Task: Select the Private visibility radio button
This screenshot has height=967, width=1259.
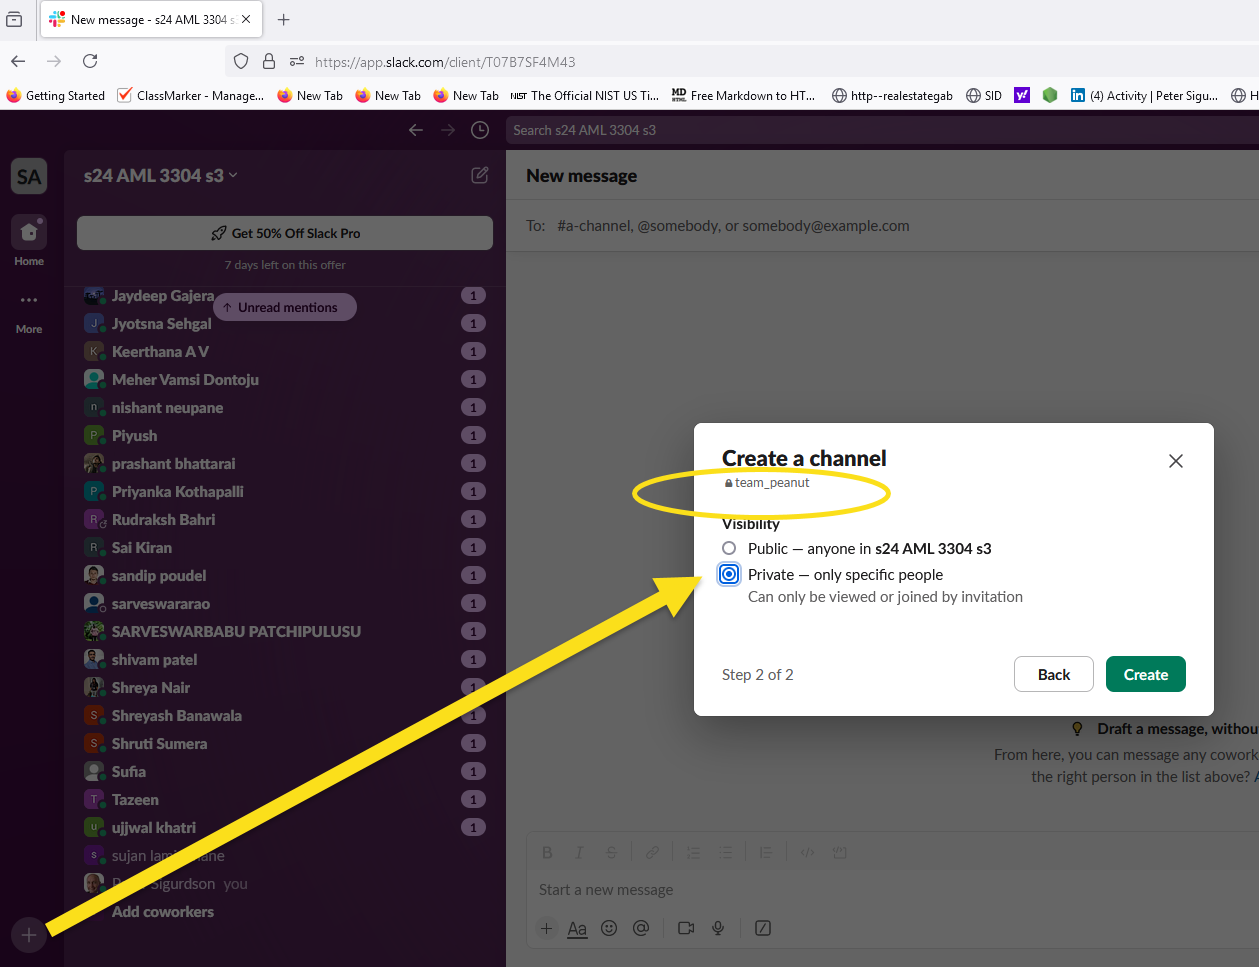Action: coord(729,574)
